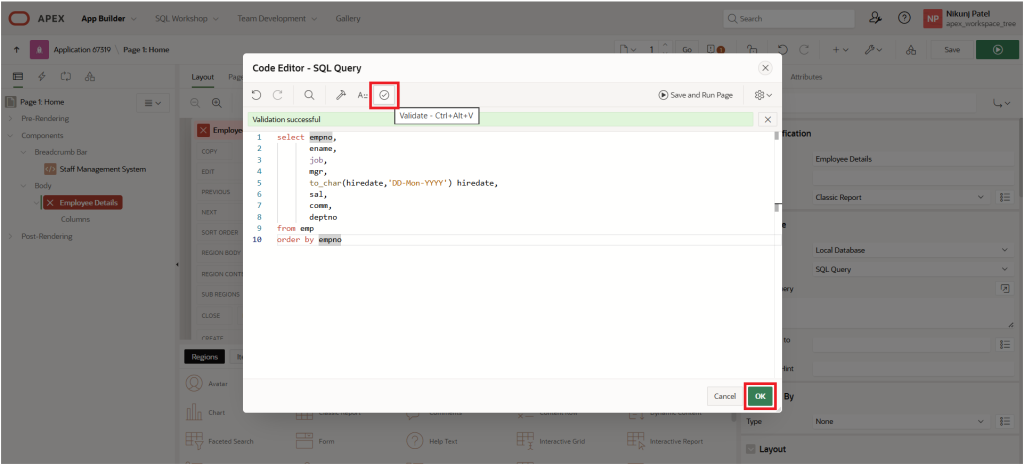Close the Code Editor dialog
This screenshot has height=465, width=1024.
click(x=765, y=67)
